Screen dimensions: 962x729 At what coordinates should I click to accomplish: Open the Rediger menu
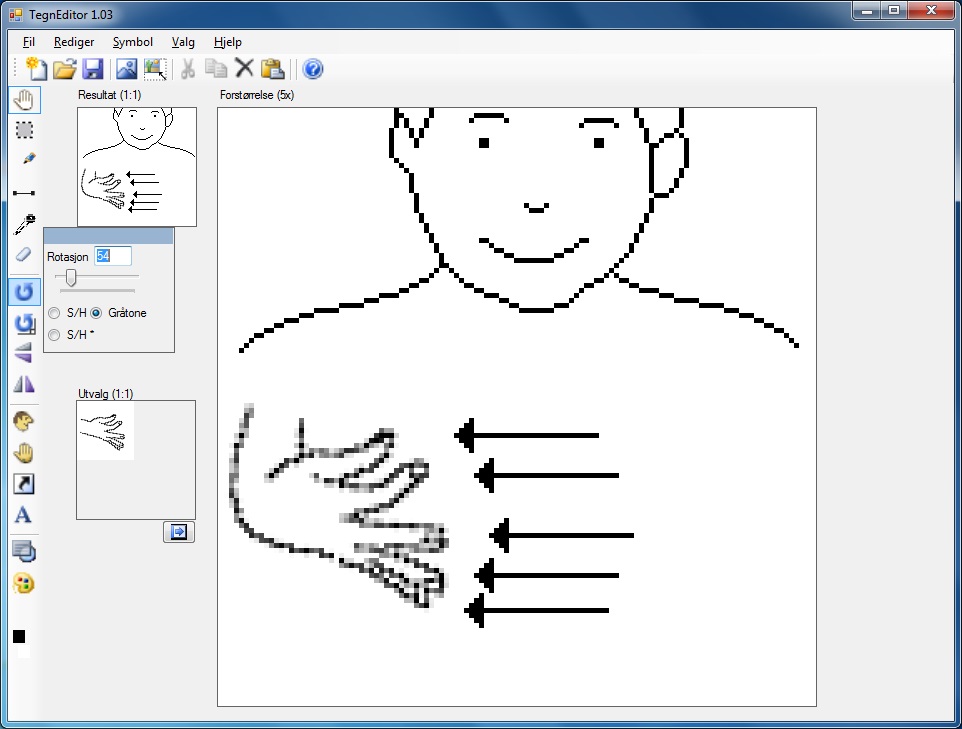[74, 42]
